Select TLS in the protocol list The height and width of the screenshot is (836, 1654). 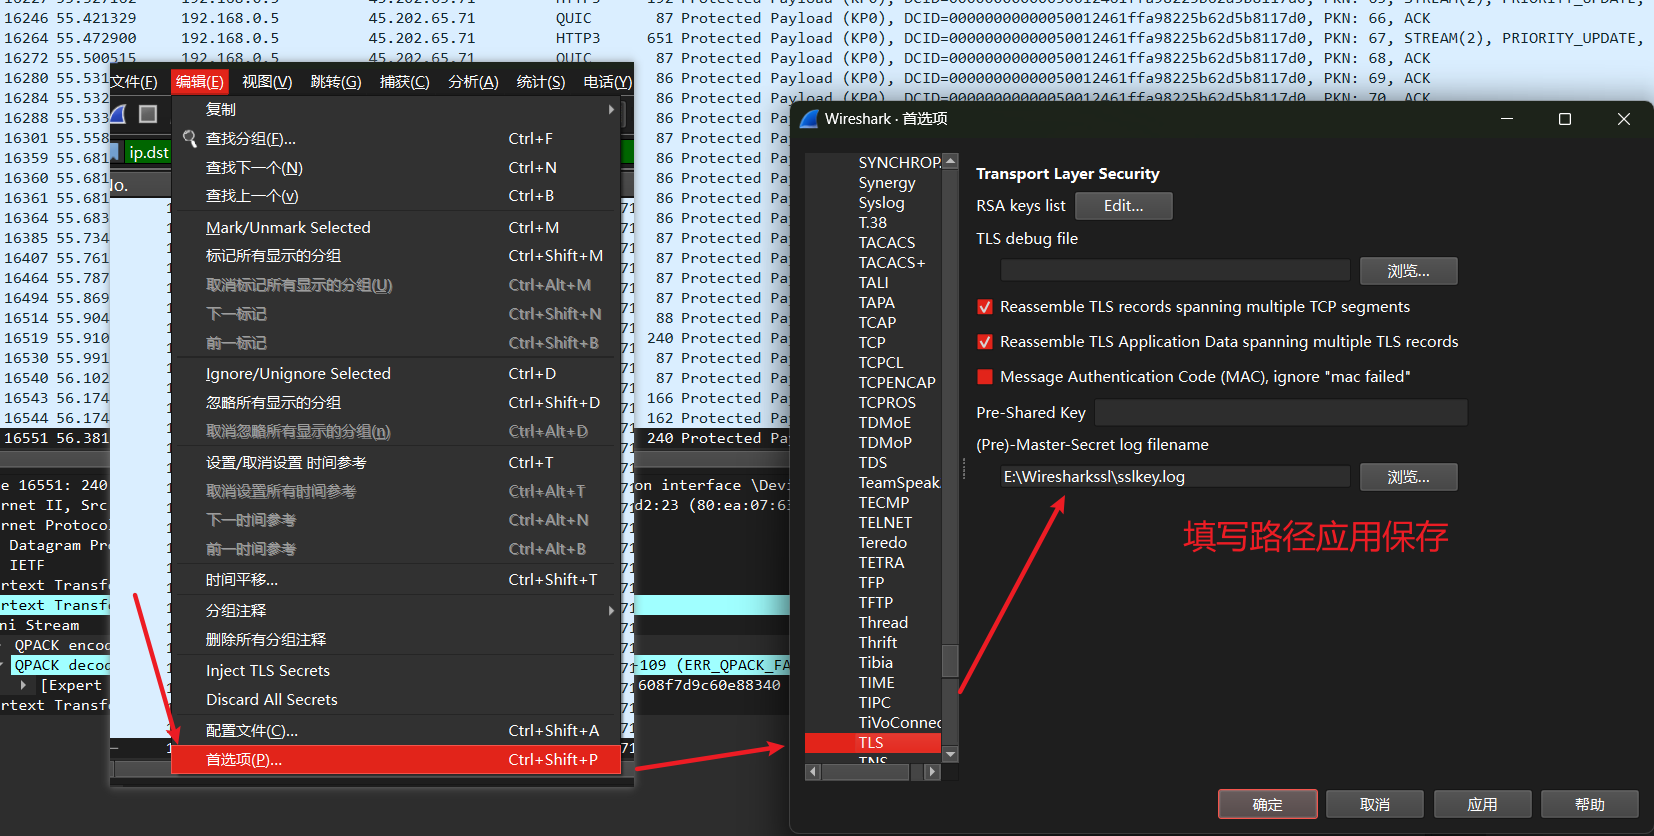pos(873,743)
